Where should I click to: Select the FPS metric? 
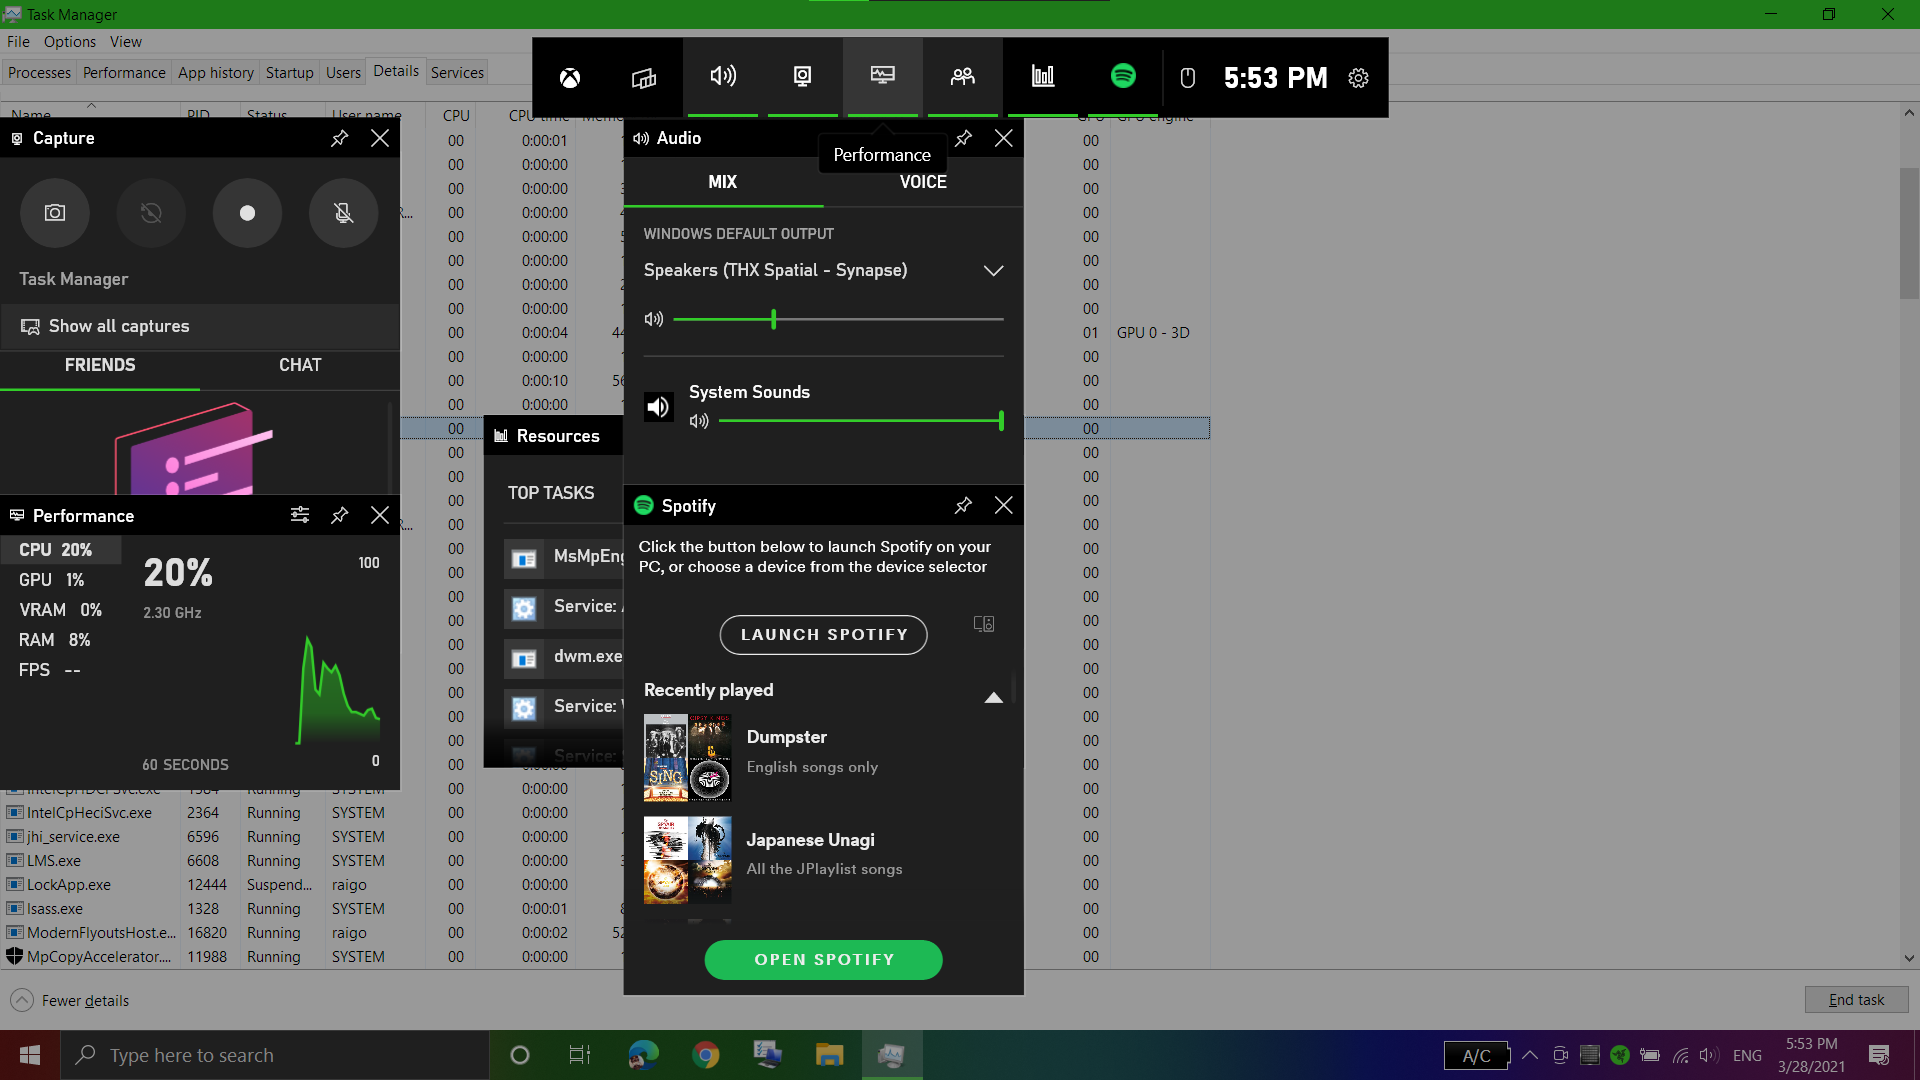(x=61, y=670)
